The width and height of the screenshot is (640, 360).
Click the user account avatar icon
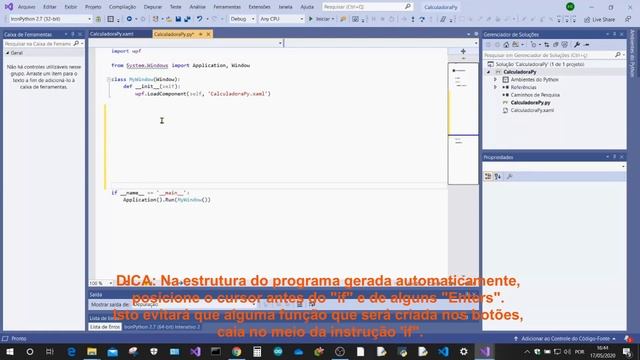pos(570,7)
